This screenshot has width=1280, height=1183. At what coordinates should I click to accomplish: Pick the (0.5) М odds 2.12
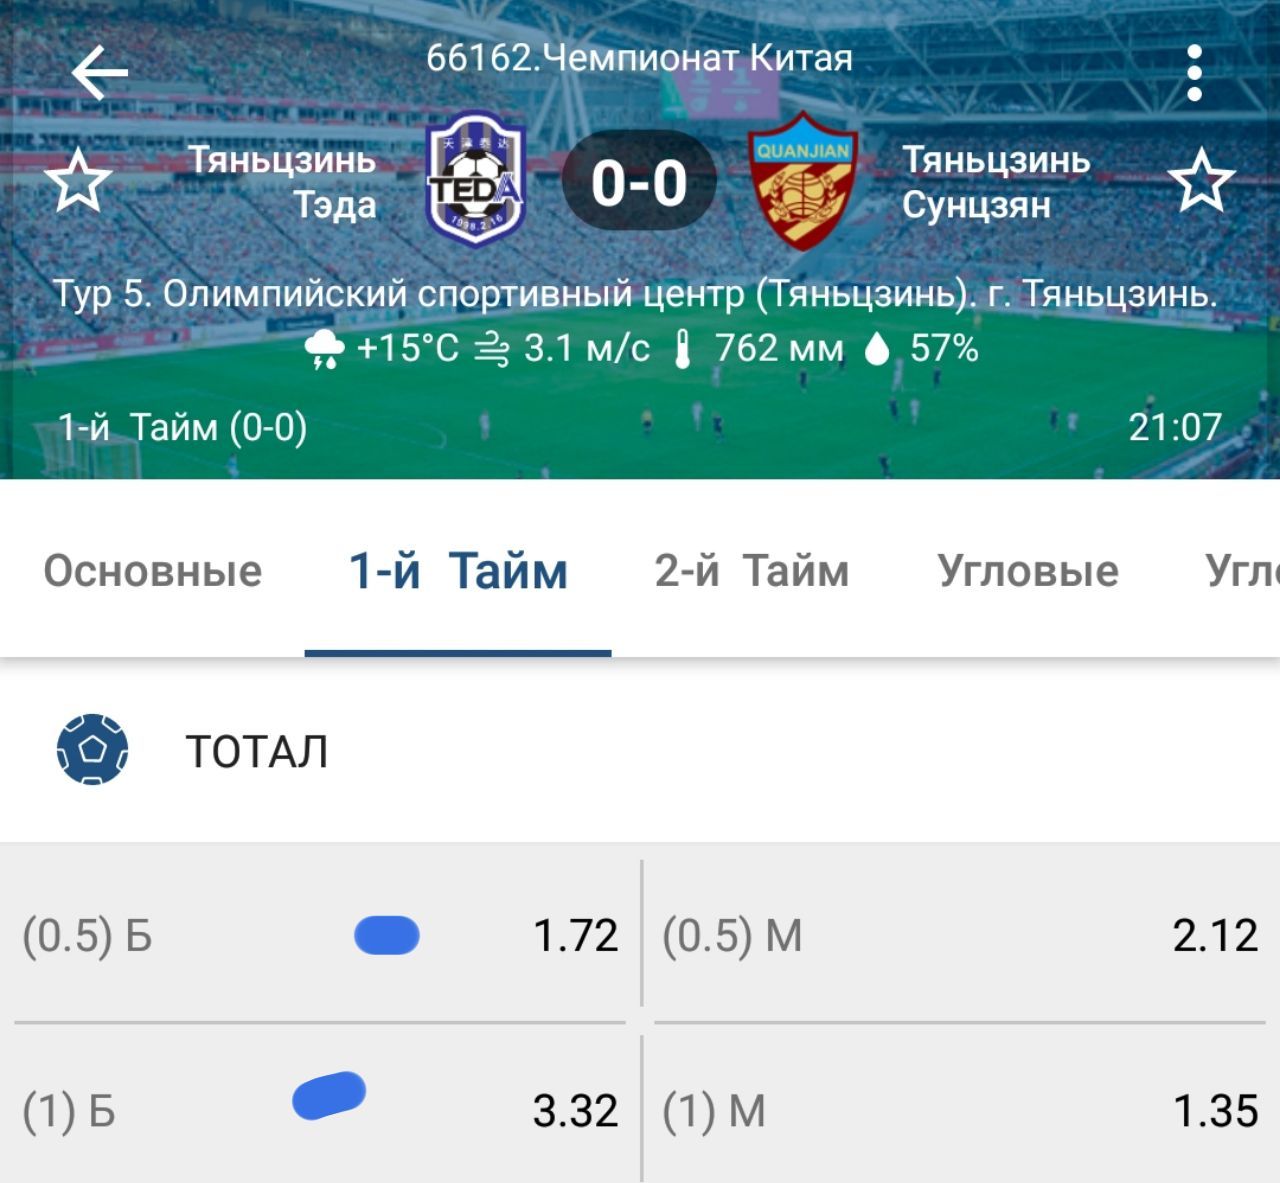(960, 936)
